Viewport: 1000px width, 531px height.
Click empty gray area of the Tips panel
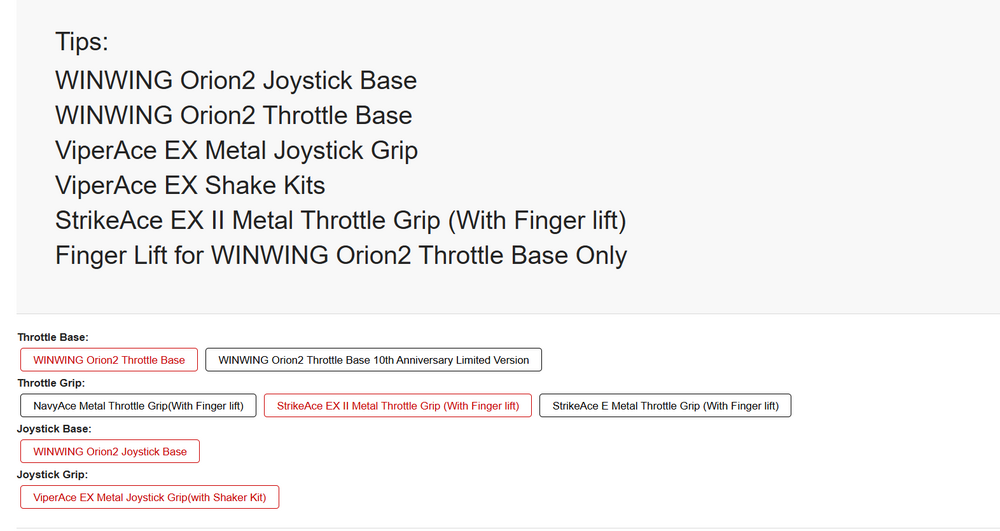(800, 150)
